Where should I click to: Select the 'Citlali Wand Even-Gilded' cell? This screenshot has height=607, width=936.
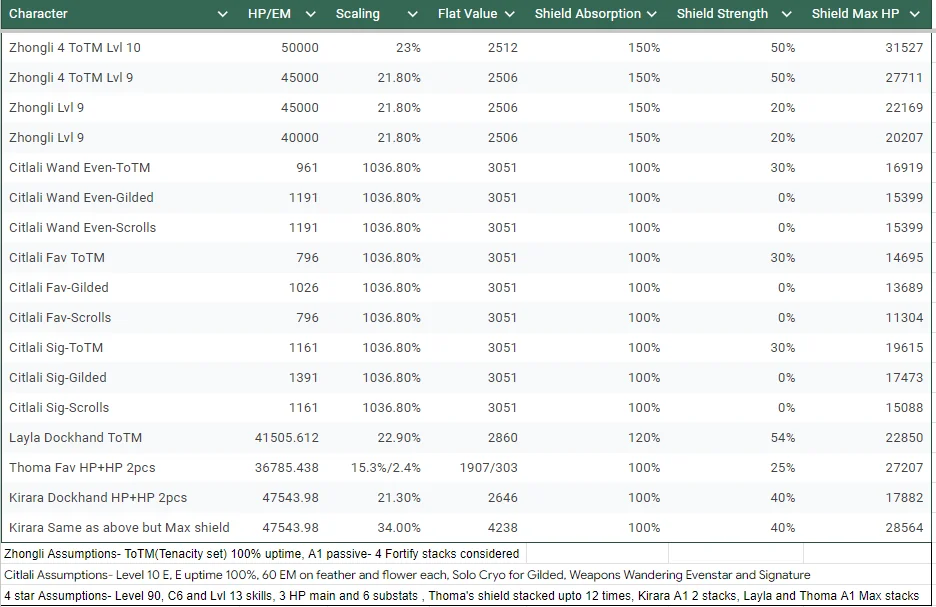(x=81, y=198)
